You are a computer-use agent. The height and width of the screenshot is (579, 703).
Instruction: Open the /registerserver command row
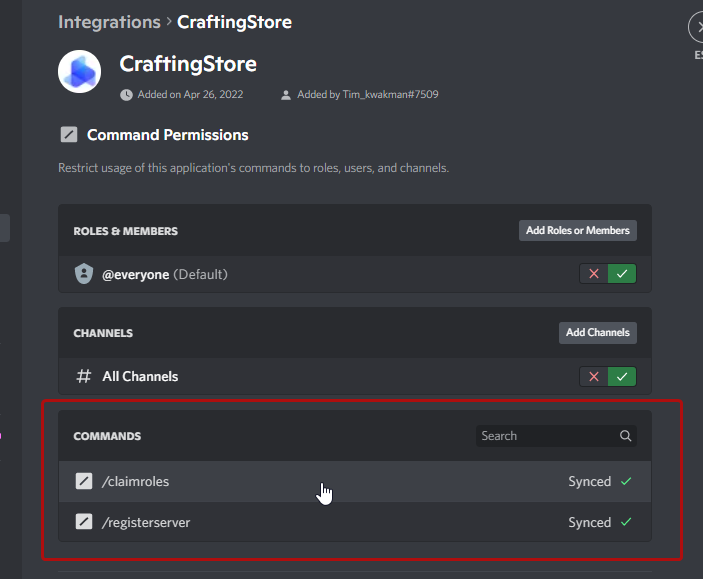tap(300, 522)
